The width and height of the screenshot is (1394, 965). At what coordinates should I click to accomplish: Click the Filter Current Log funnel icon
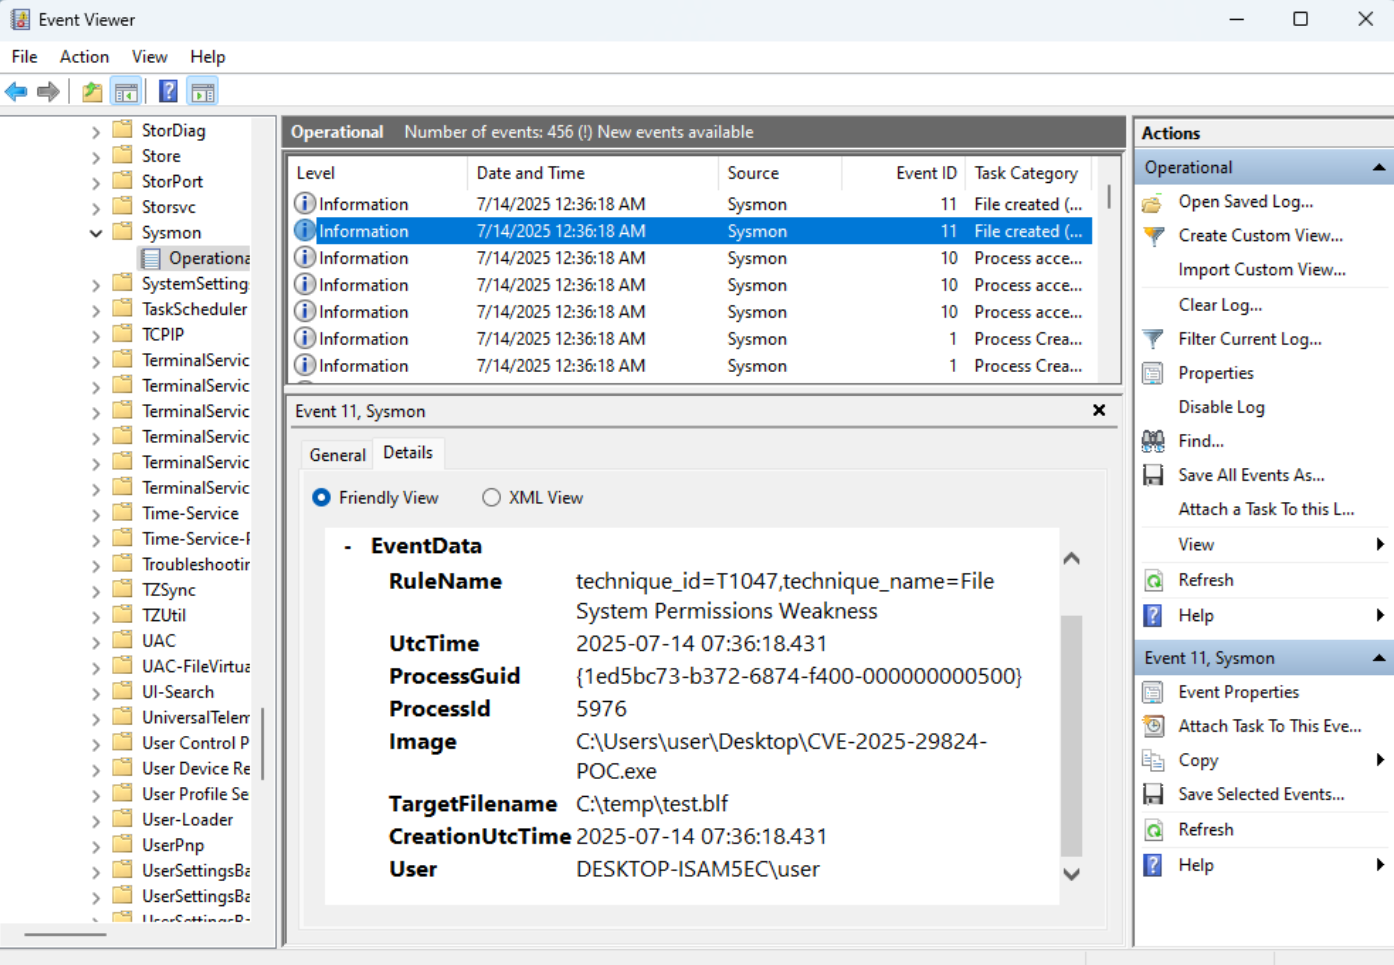point(1153,339)
